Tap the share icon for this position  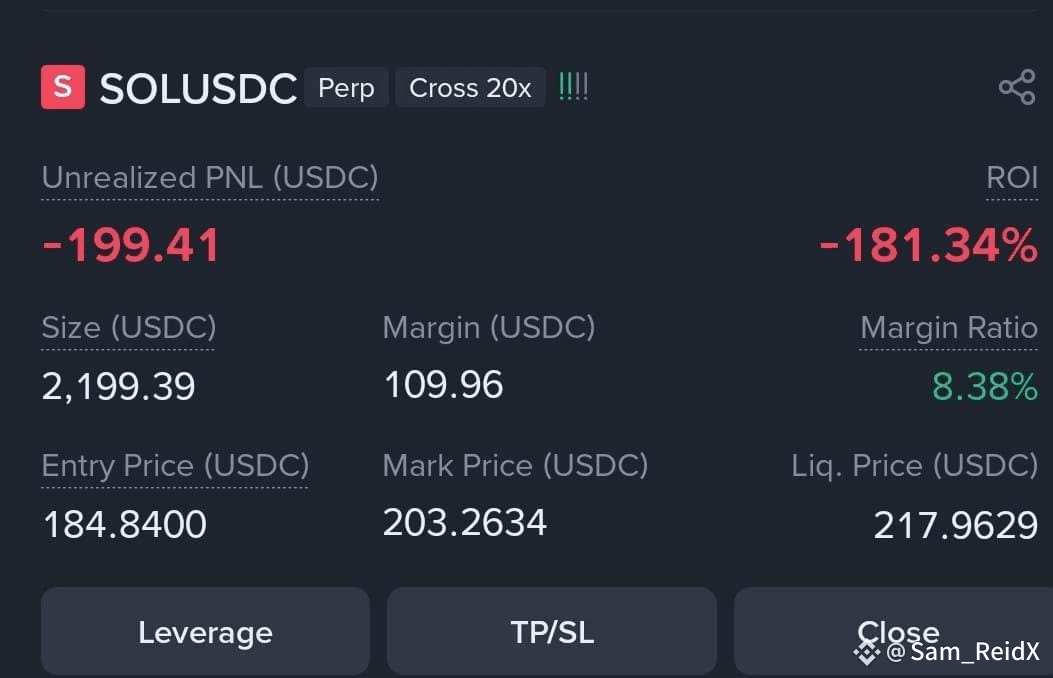coord(1017,87)
